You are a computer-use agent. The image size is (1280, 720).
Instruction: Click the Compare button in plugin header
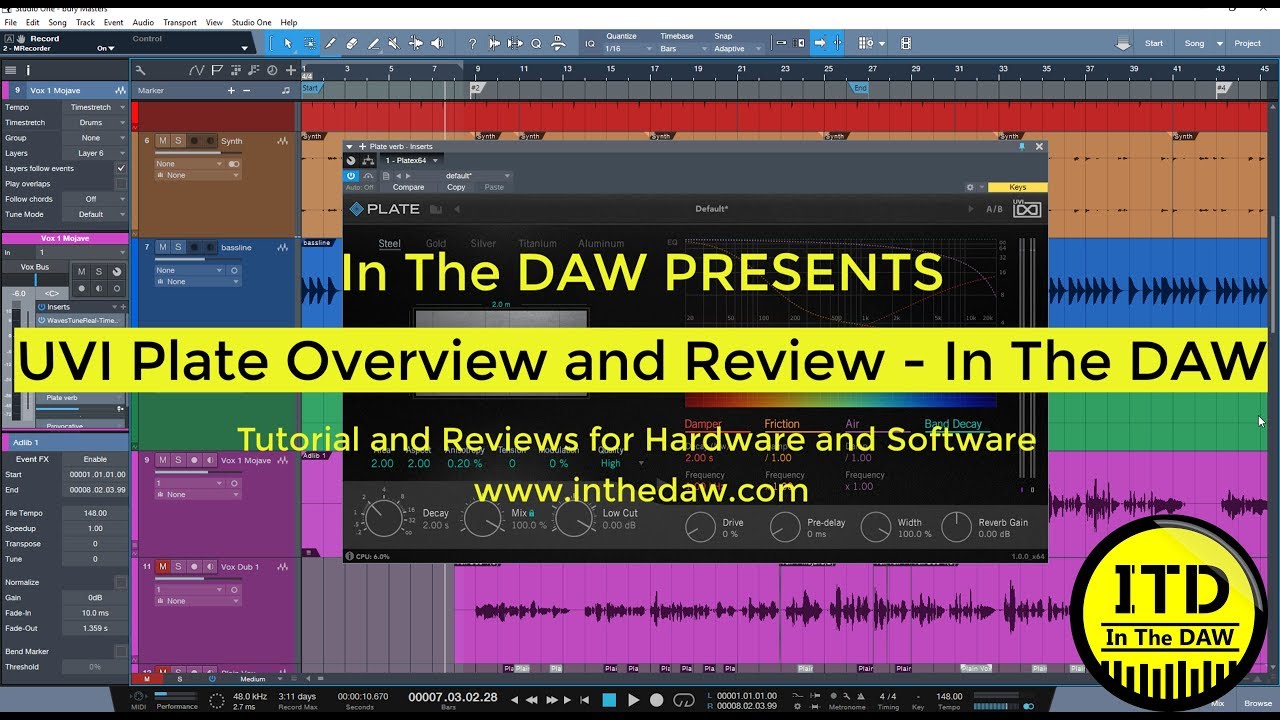pyautogui.click(x=408, y=187)
